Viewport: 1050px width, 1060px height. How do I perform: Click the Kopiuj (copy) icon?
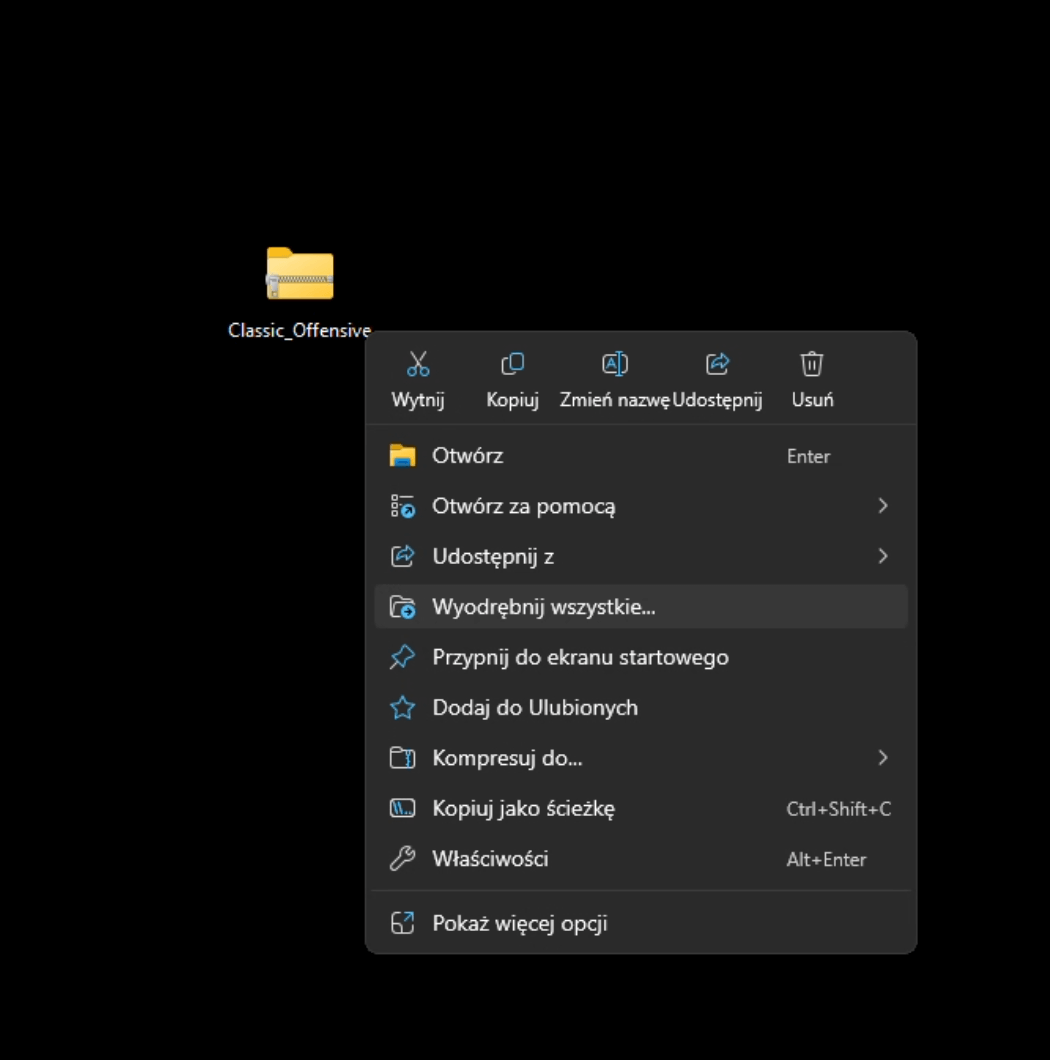tap(512, 365)
